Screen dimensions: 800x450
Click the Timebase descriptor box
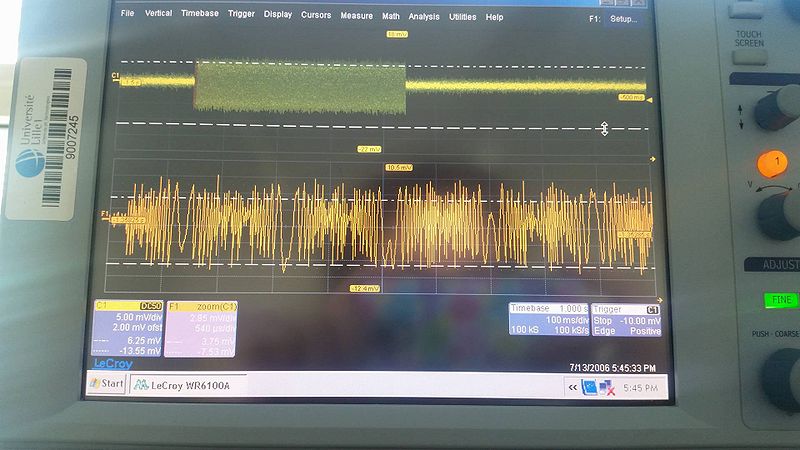coord(547,318)
